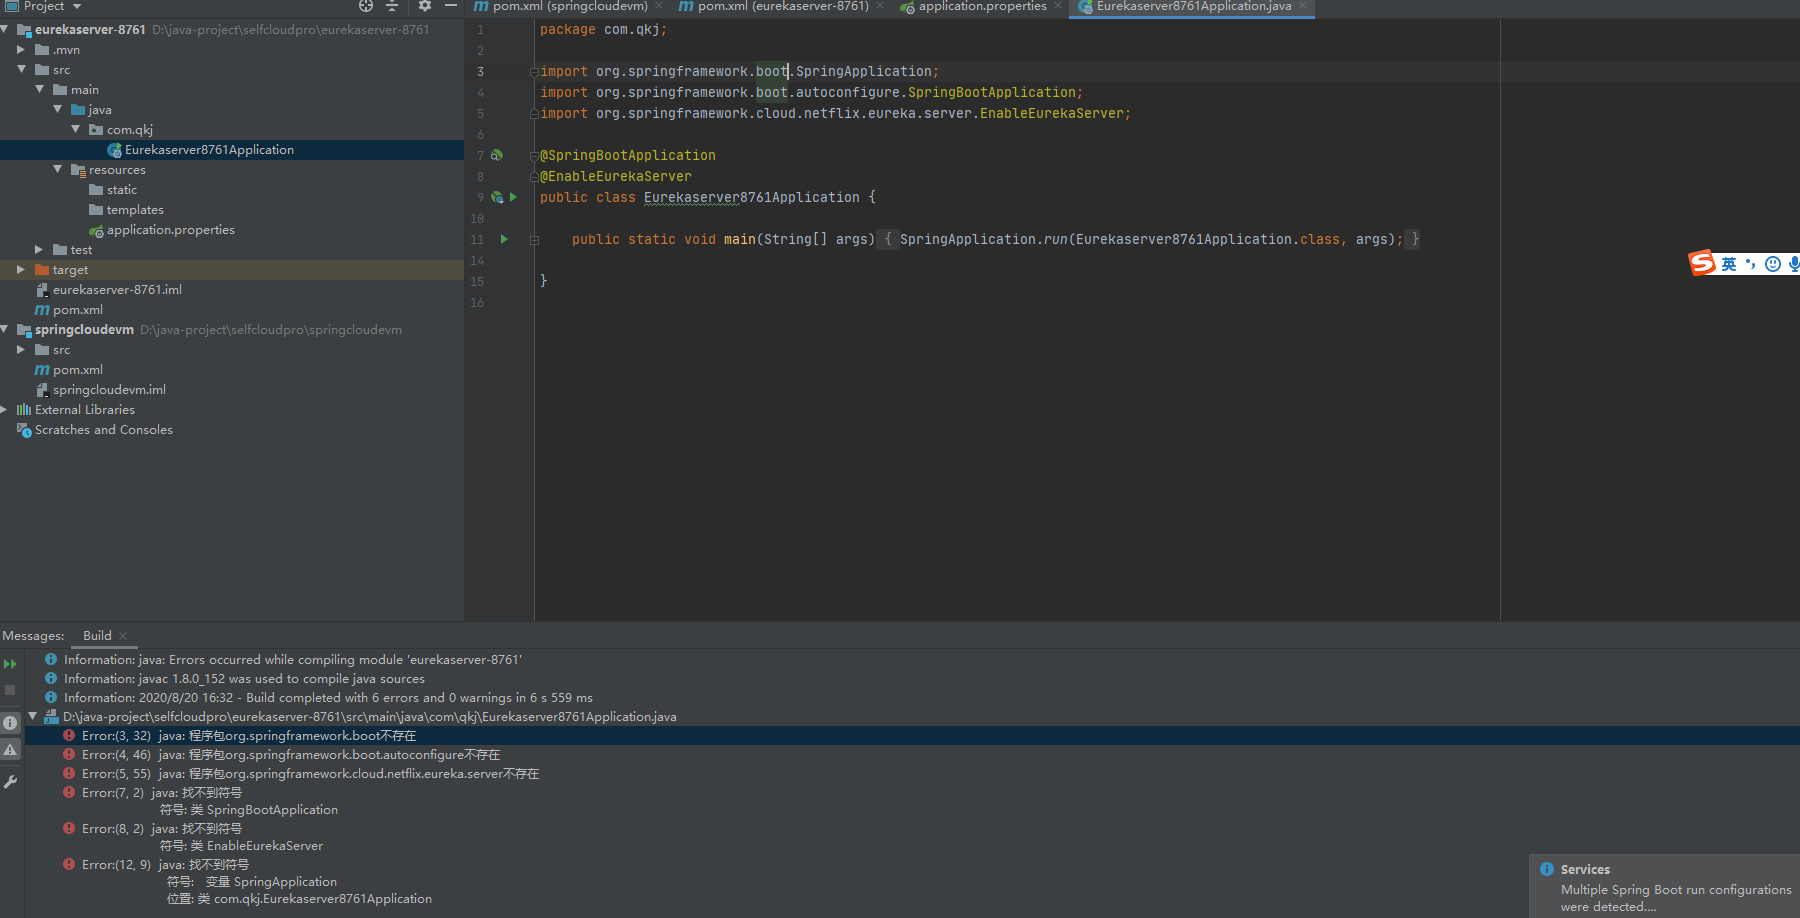Viewport: 1800px width, 918px height.
Task: Expand the target folder
Action: click(21, 269)
